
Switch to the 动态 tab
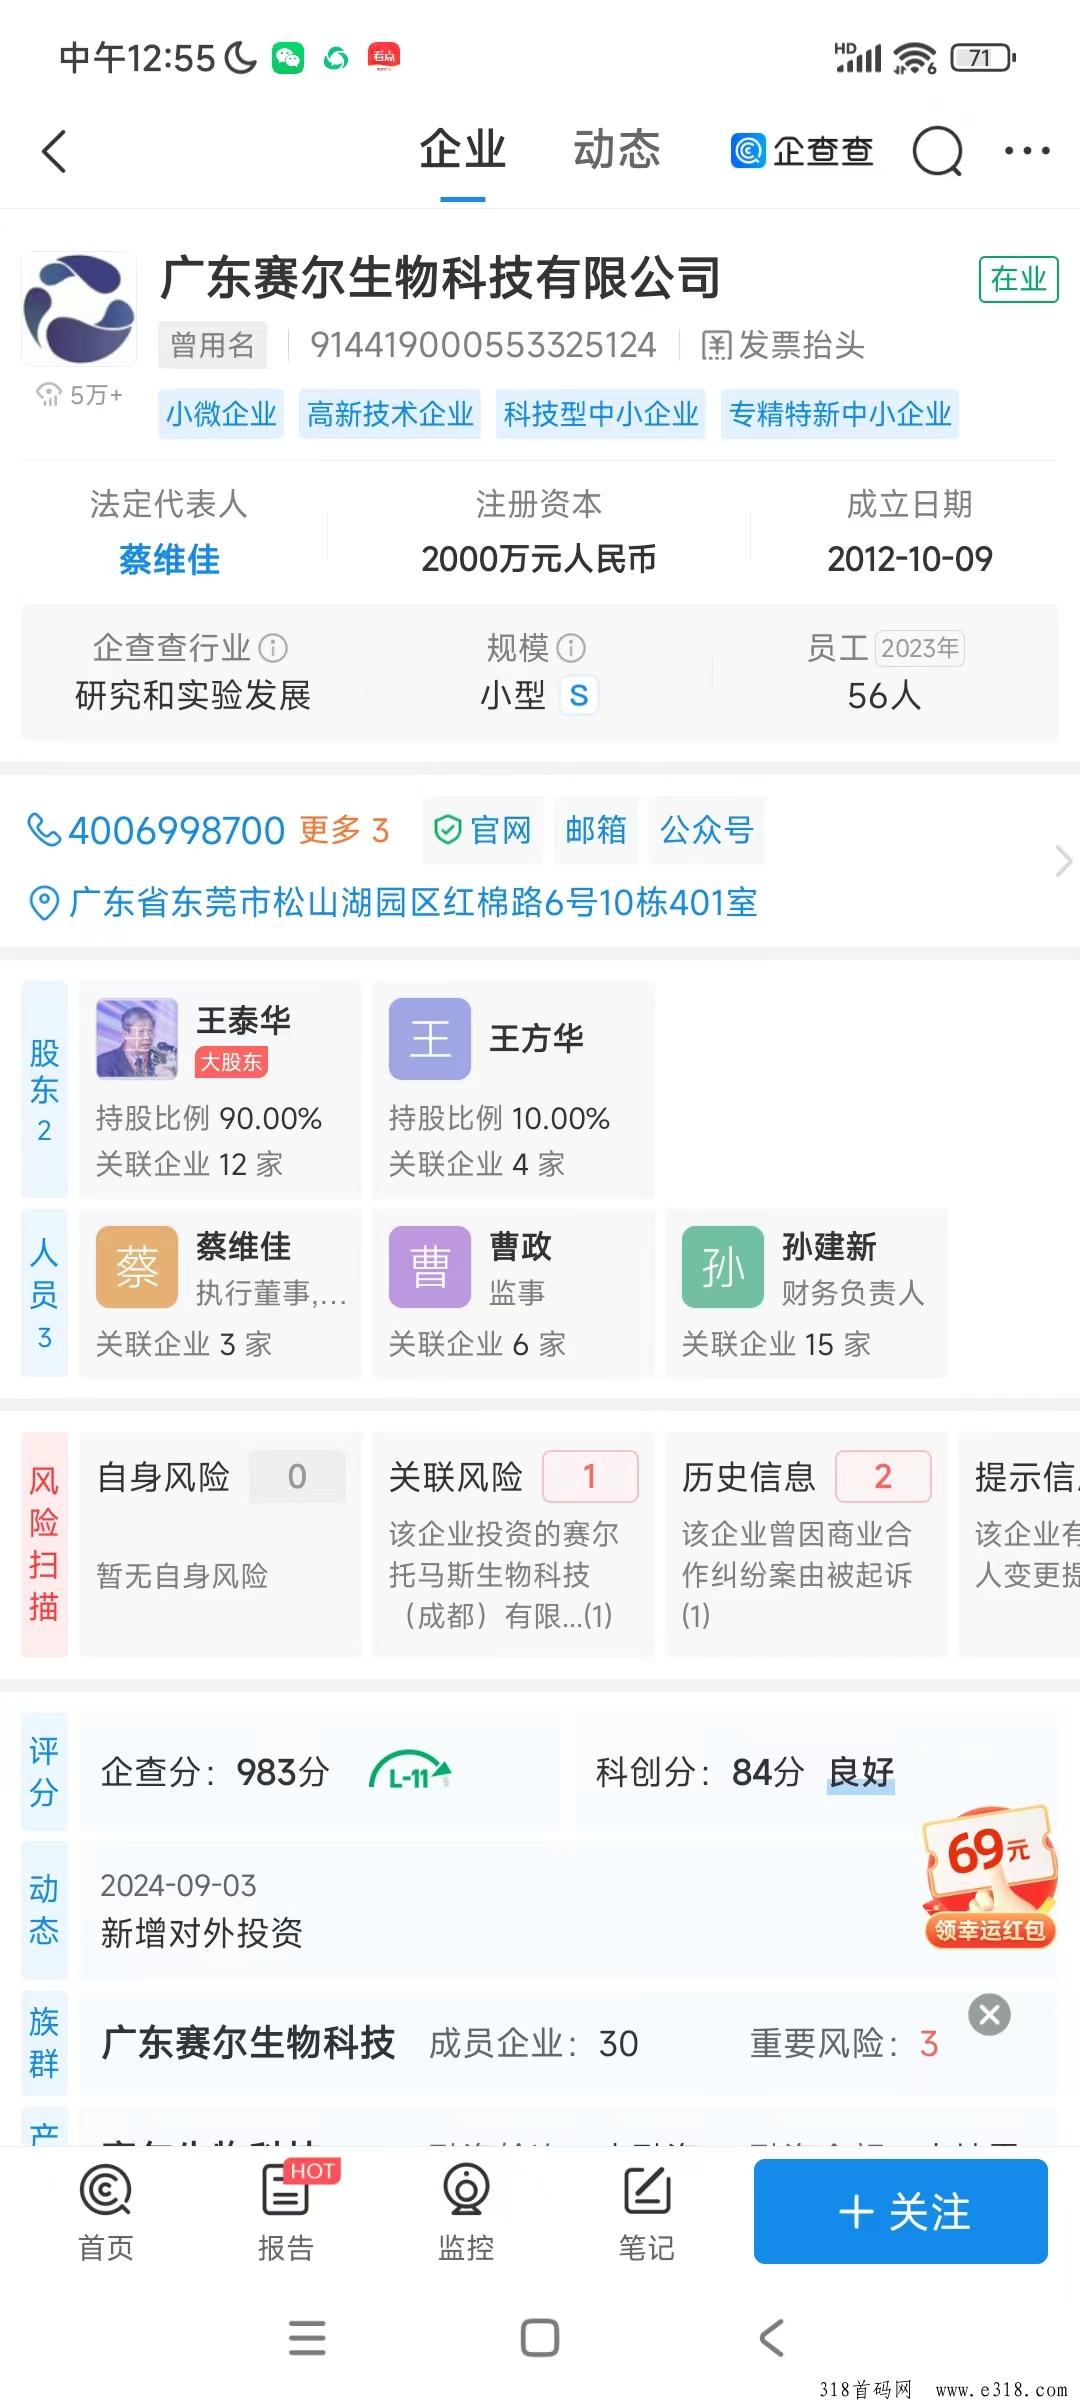click(617, 150)
